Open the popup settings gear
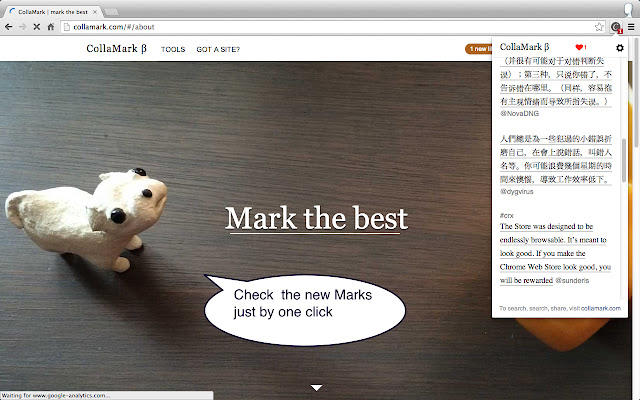This screenshot has width=640, height=400. (x=620, y=48)
